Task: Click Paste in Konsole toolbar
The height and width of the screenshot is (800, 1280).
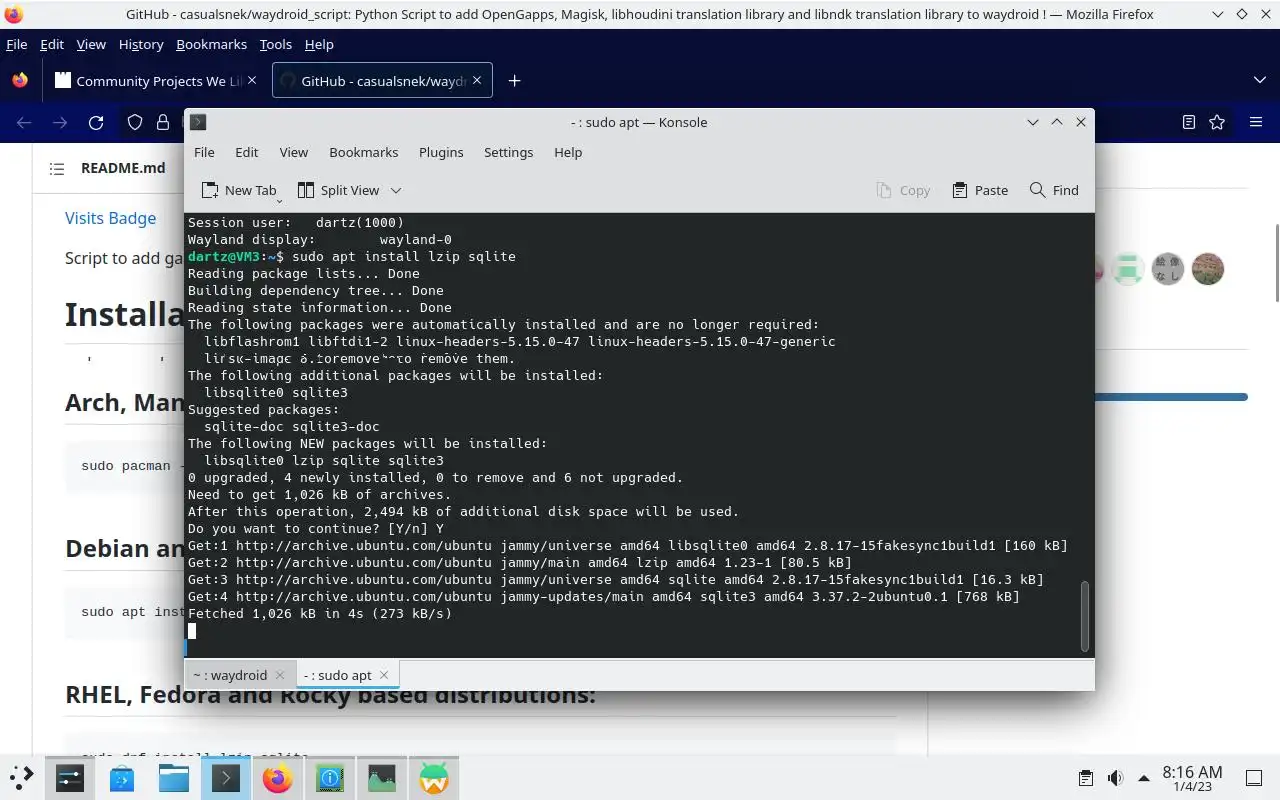Action: point(980,190)
